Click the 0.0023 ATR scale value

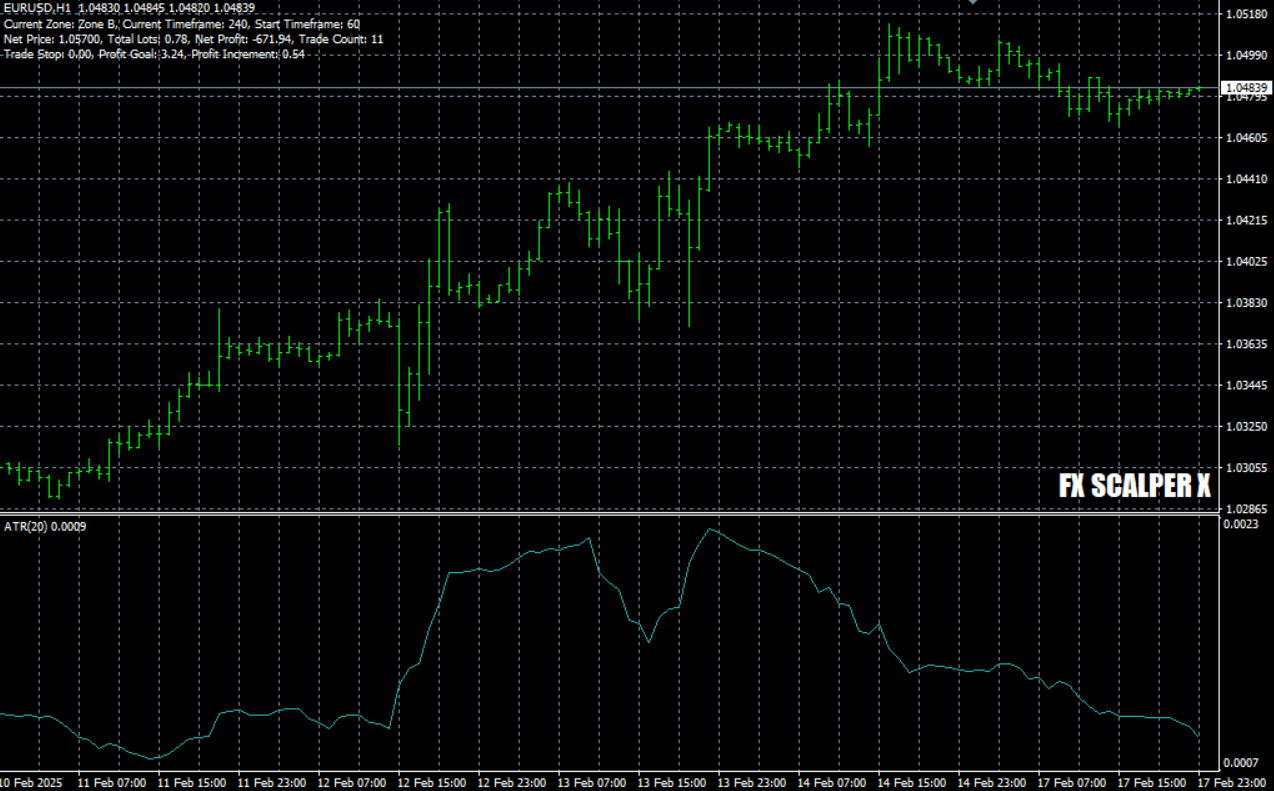point(1240,524)
